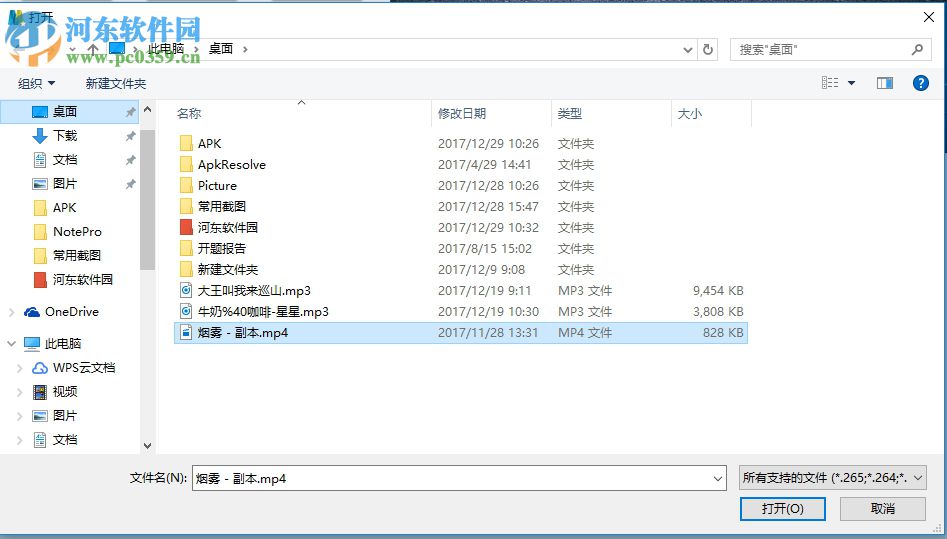Click 牛奶%40咖啡-星星.mp3 file icon

coord(187,311)
